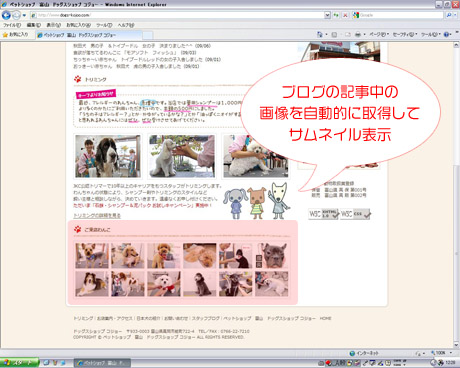Open the Yorkshire terrier thumbnail in ご来店わんこ

pos(92,256)
